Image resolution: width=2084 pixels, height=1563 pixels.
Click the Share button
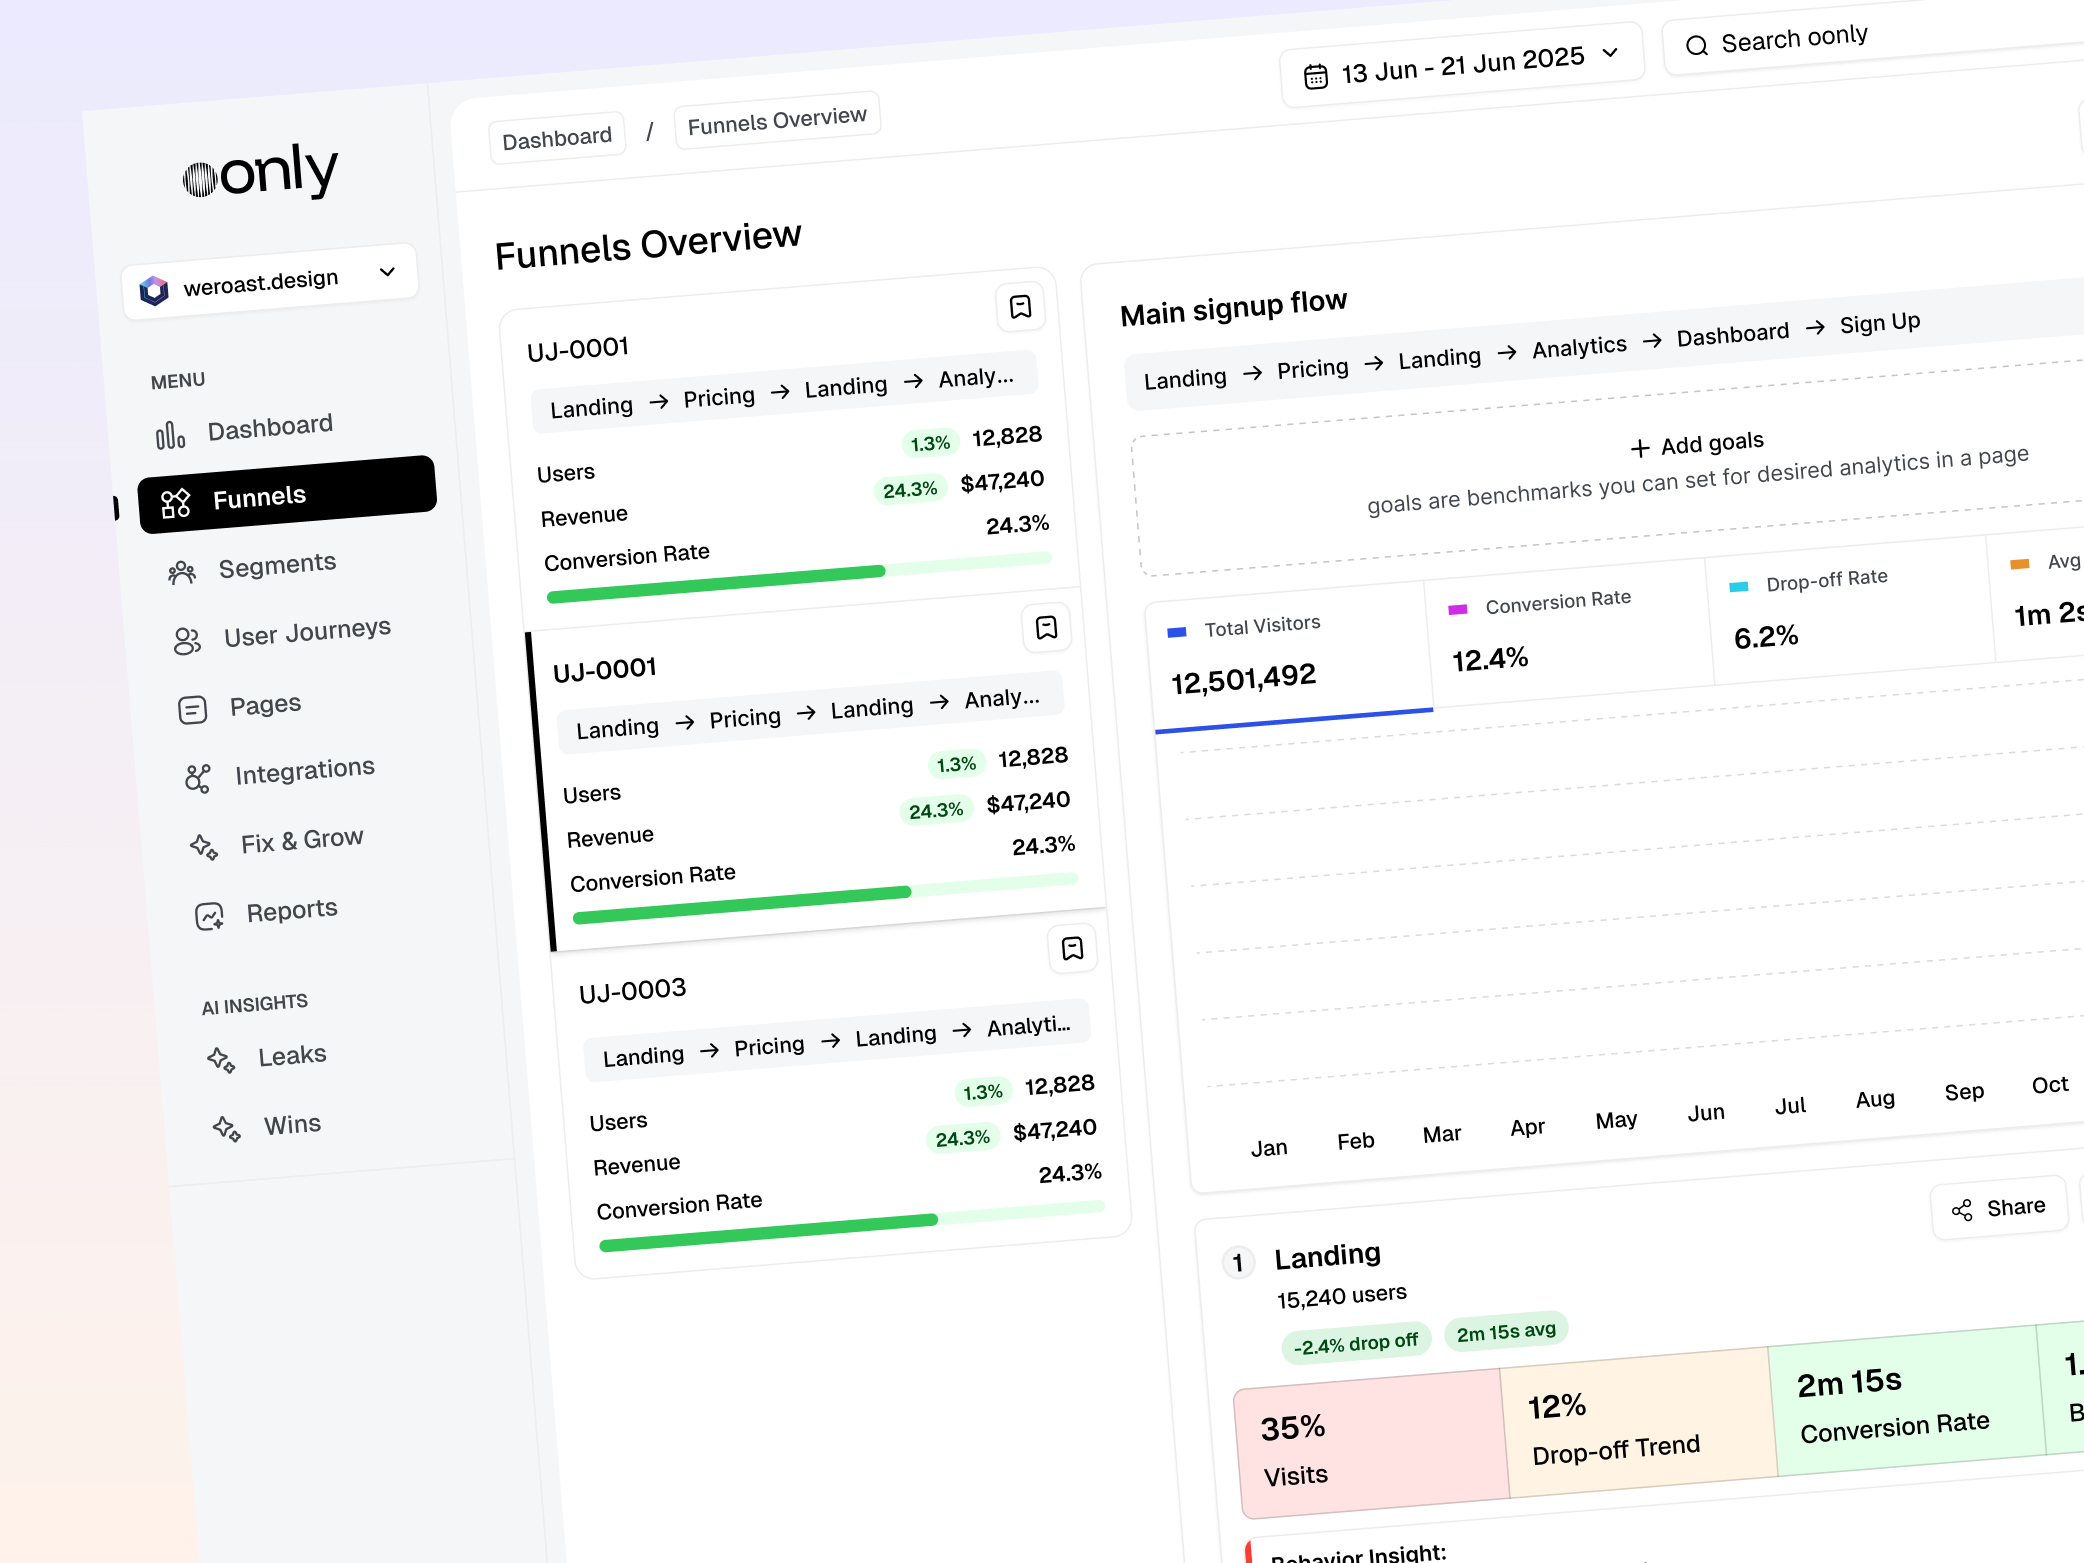tap(1999, 1208)
